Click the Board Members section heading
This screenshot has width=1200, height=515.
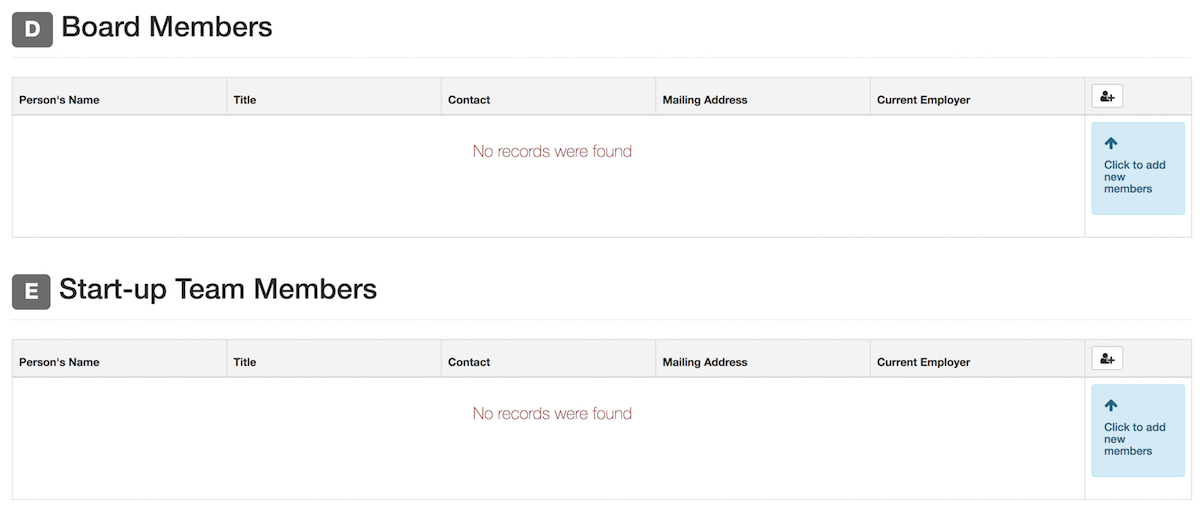click(167, 27)
